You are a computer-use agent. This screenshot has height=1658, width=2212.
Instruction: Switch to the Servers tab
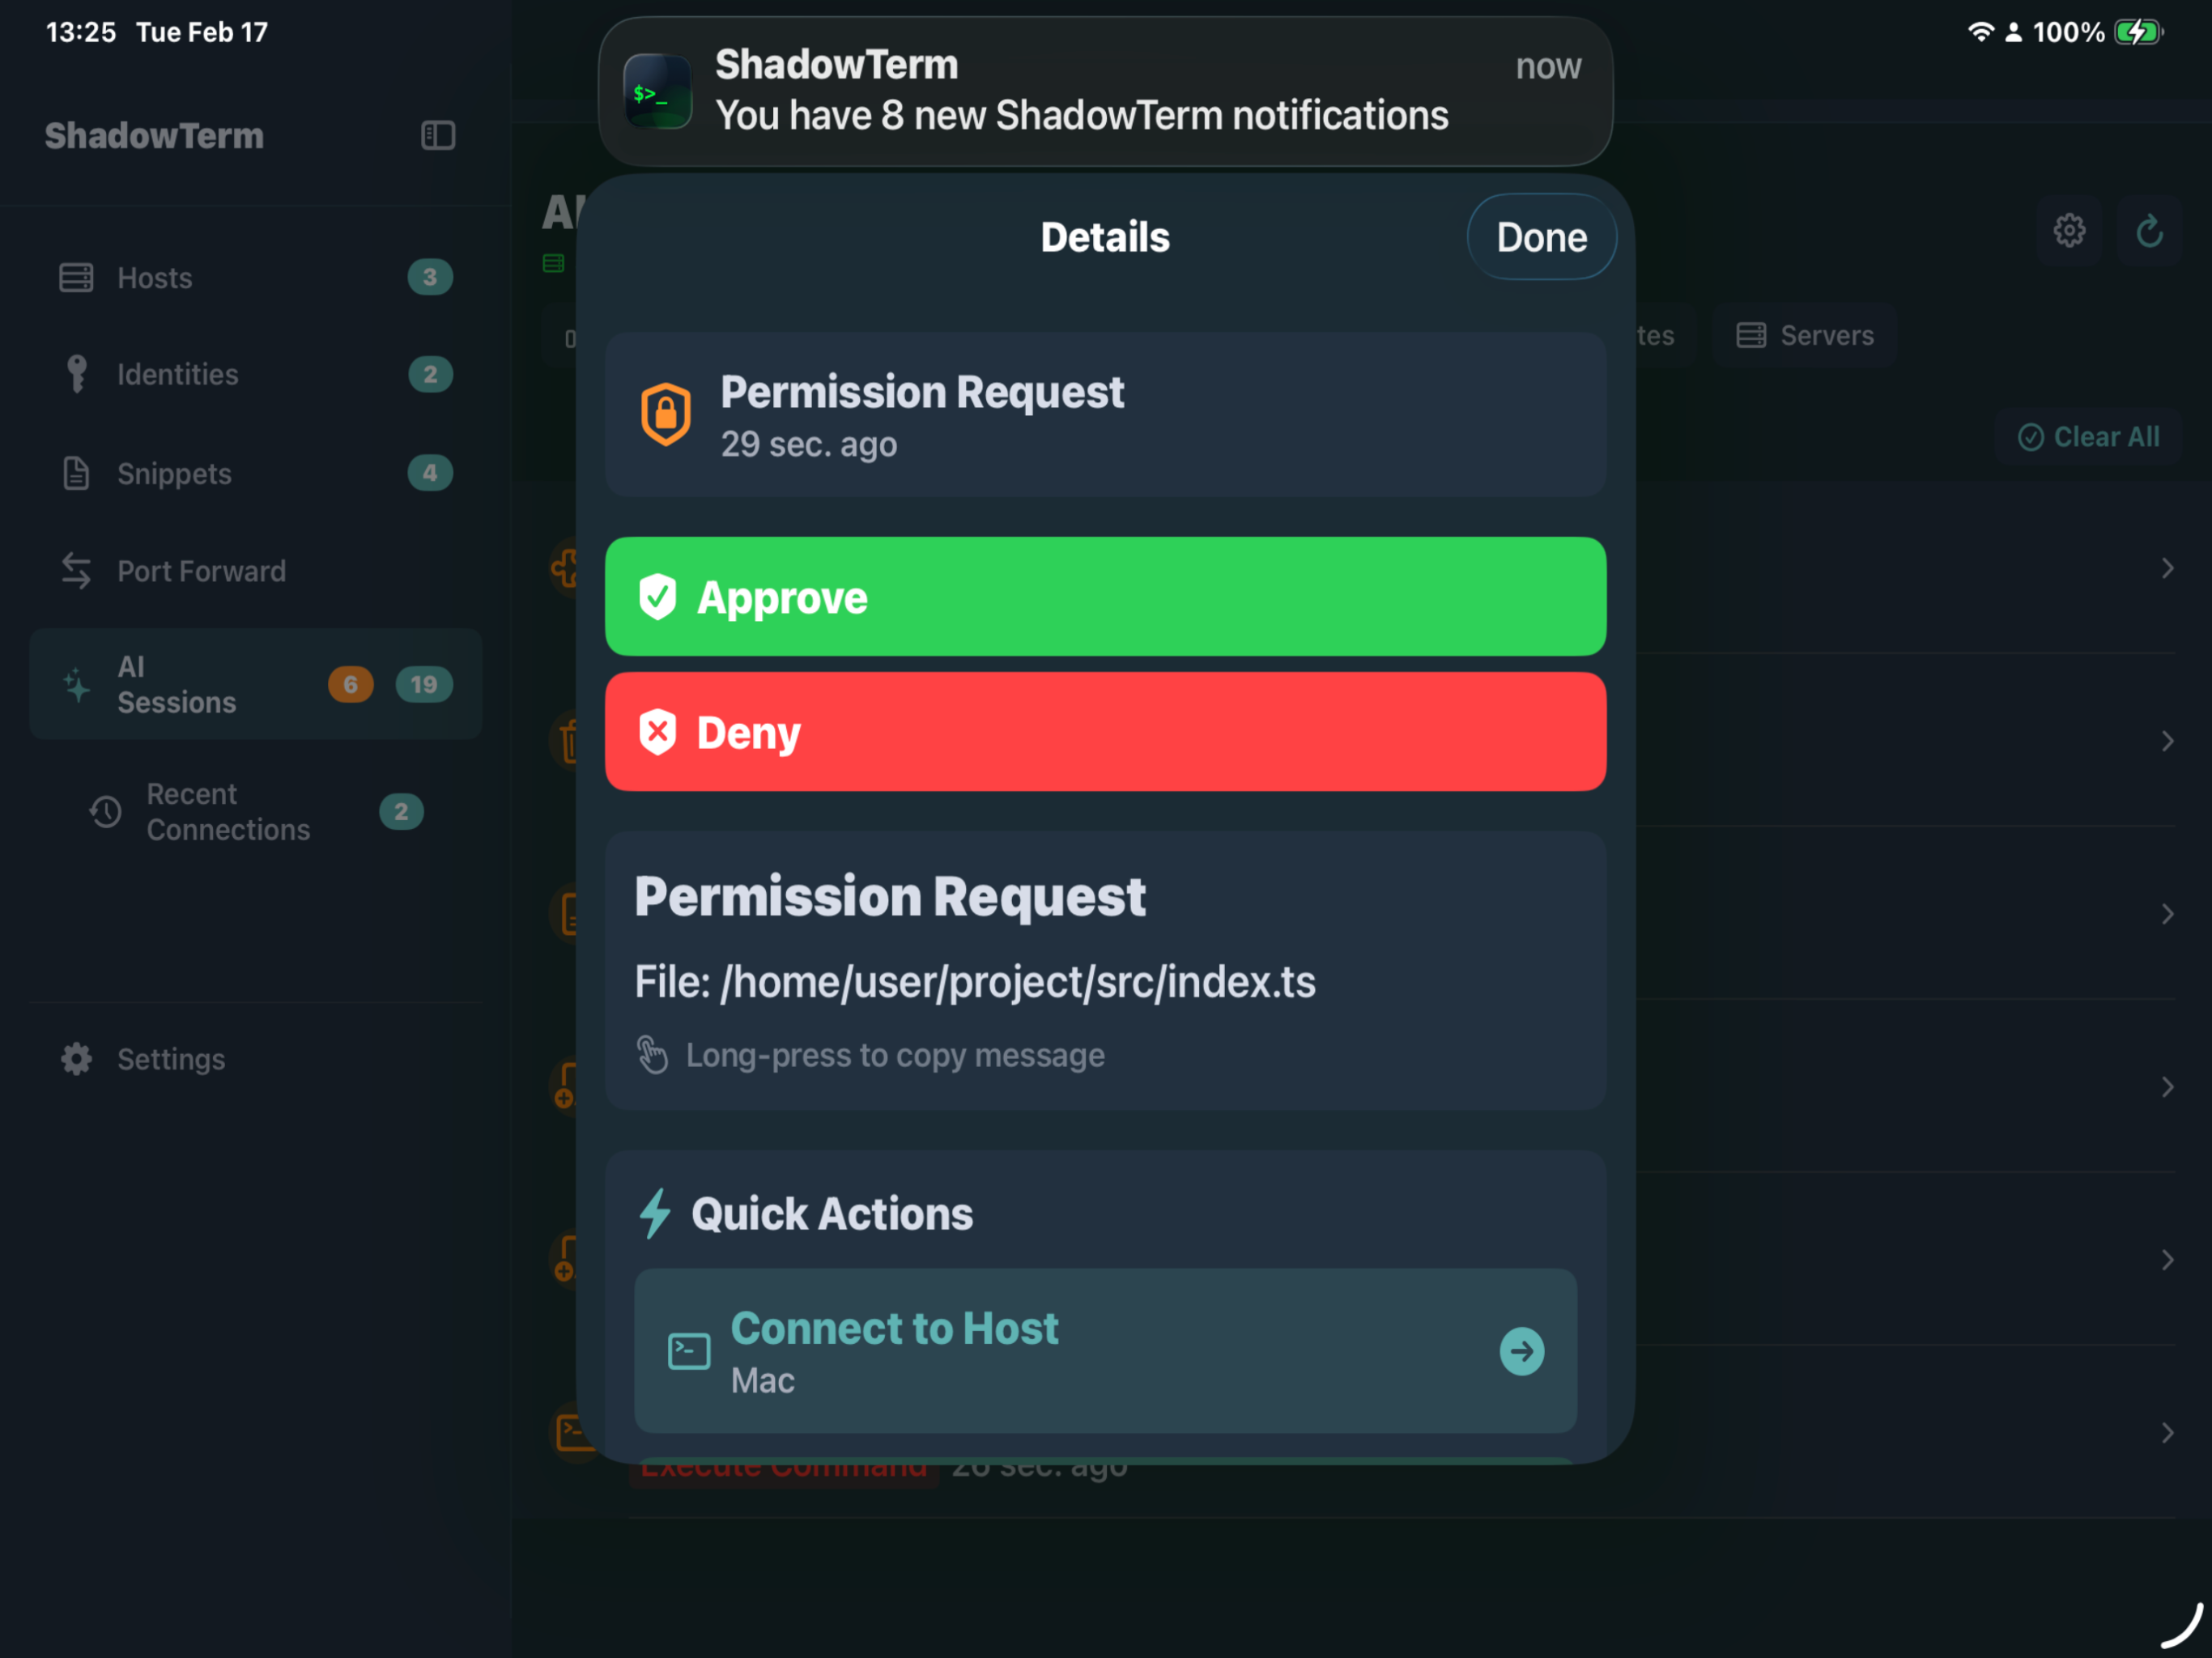1804,335
